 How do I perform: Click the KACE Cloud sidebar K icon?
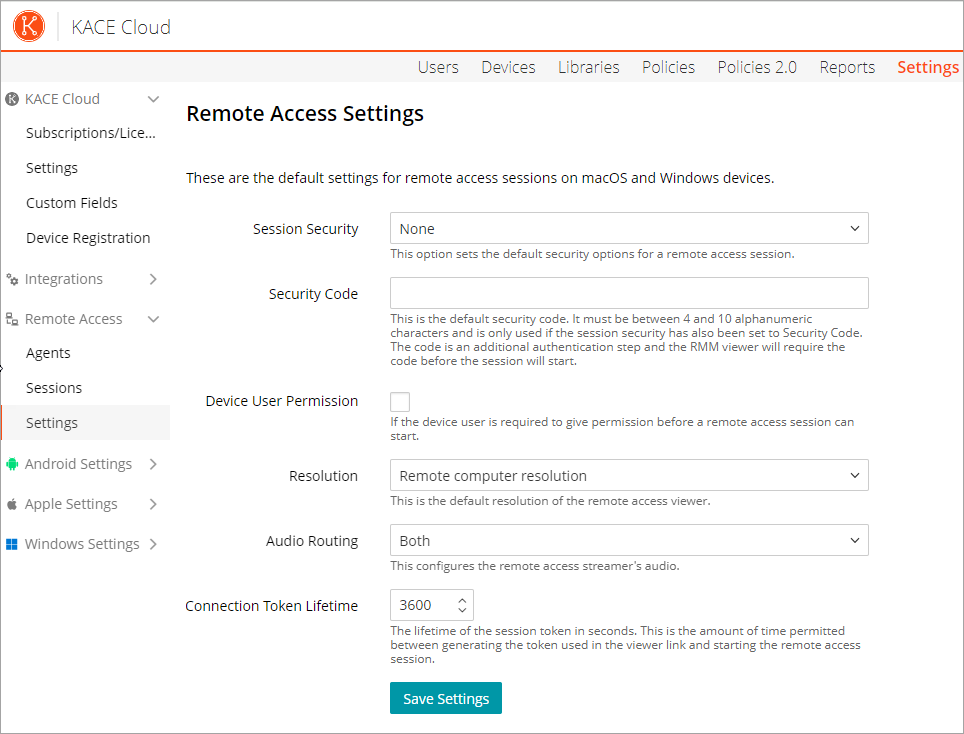point(12,99)
